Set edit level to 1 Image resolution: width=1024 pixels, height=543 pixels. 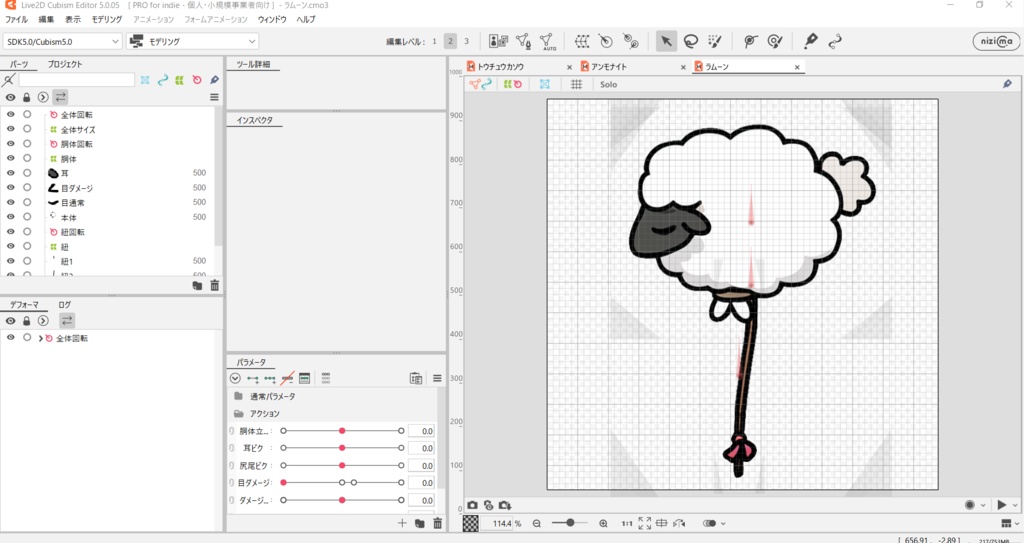[434, 41]
